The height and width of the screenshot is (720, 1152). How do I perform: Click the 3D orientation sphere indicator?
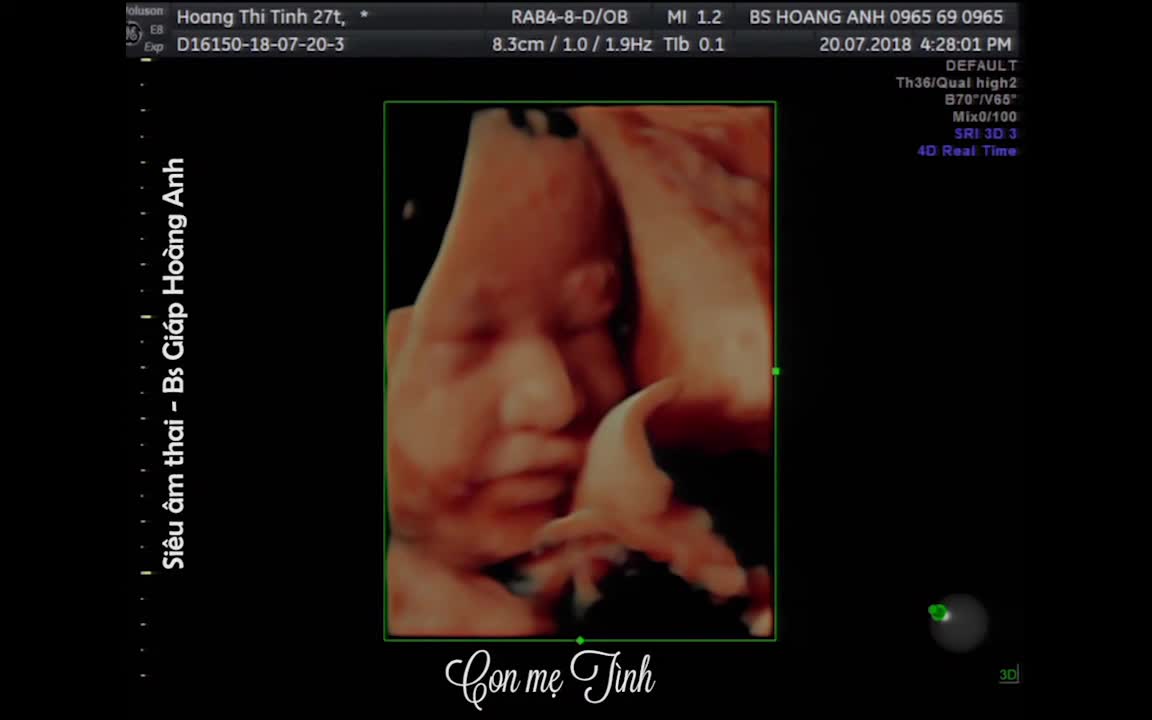tap(958, 622)
